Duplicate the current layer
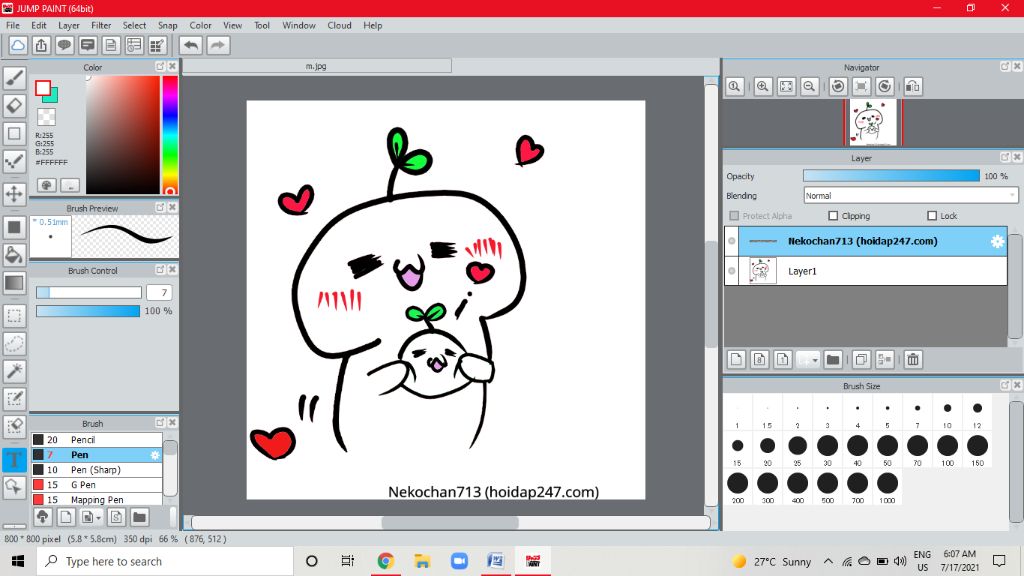The height and width of the screenshot is (576, 1024). [861, 359]
